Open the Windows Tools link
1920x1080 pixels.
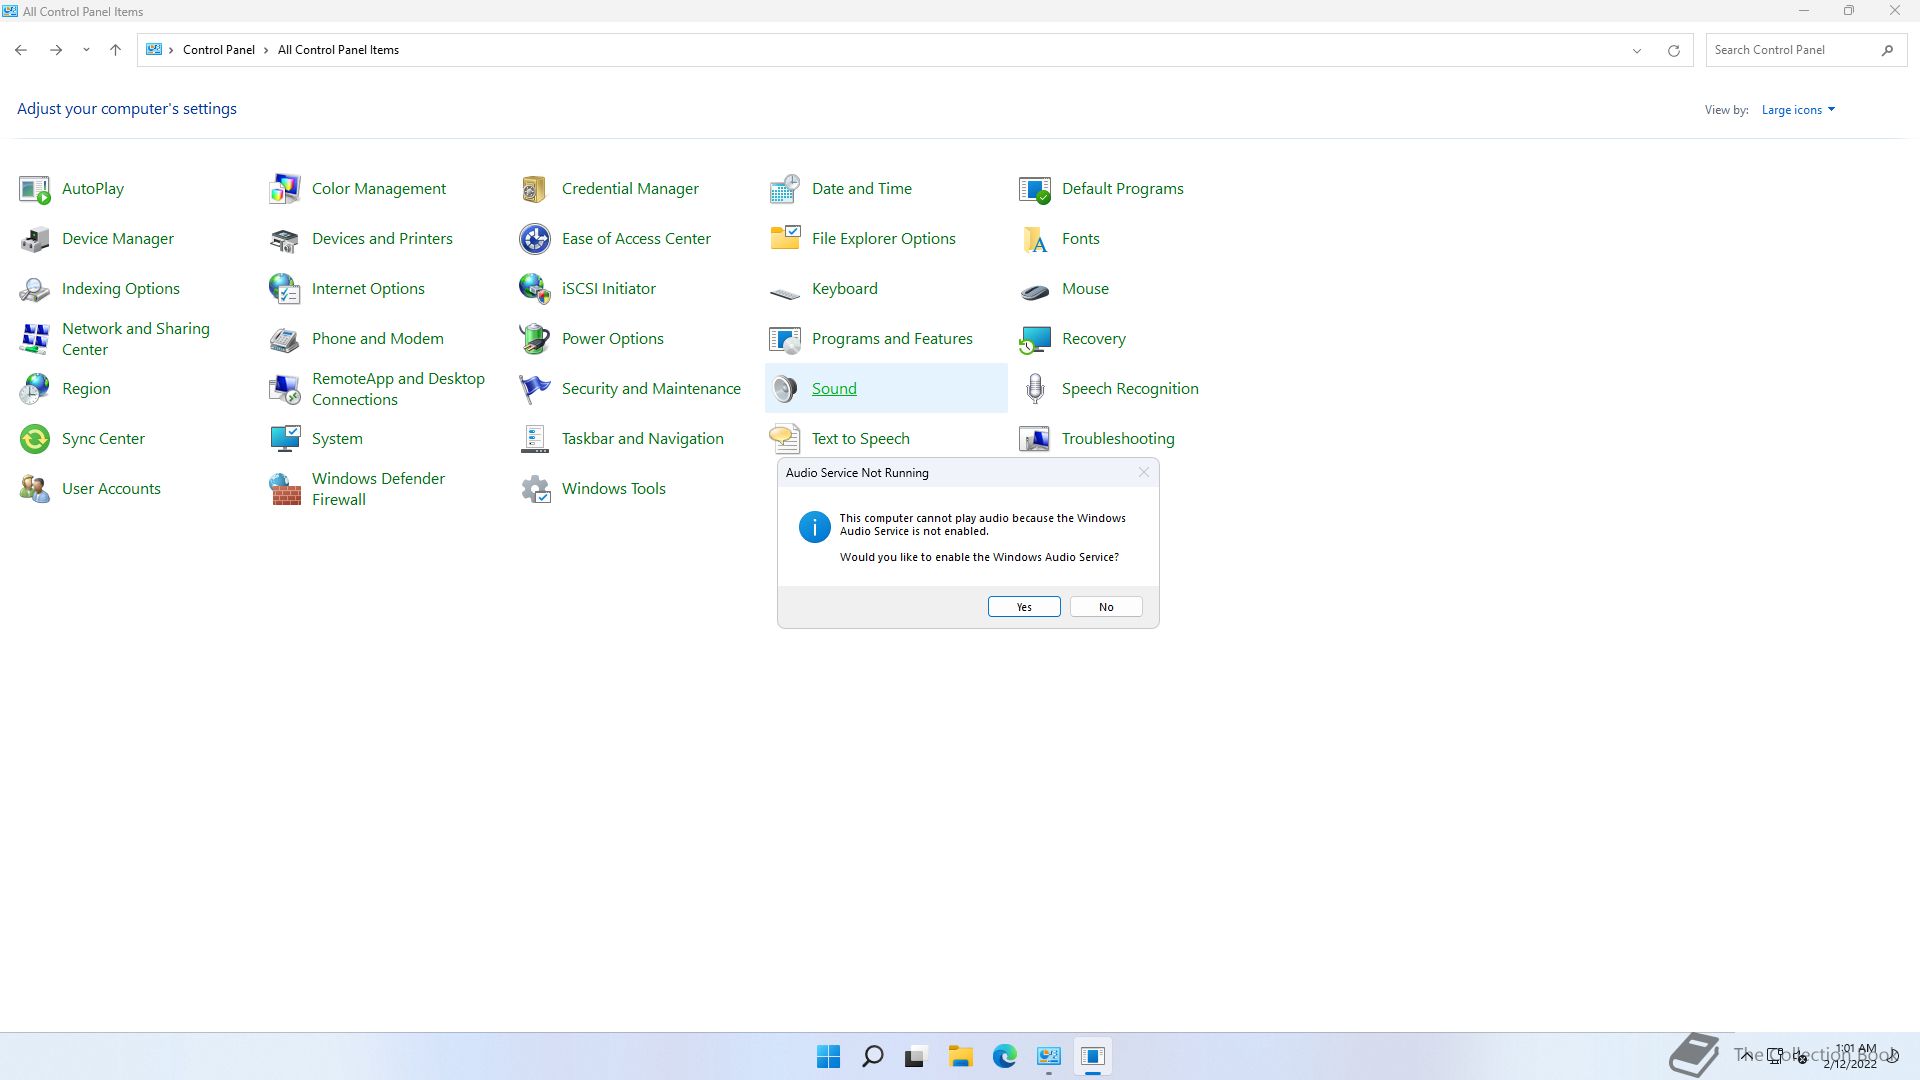pos(613,489)
